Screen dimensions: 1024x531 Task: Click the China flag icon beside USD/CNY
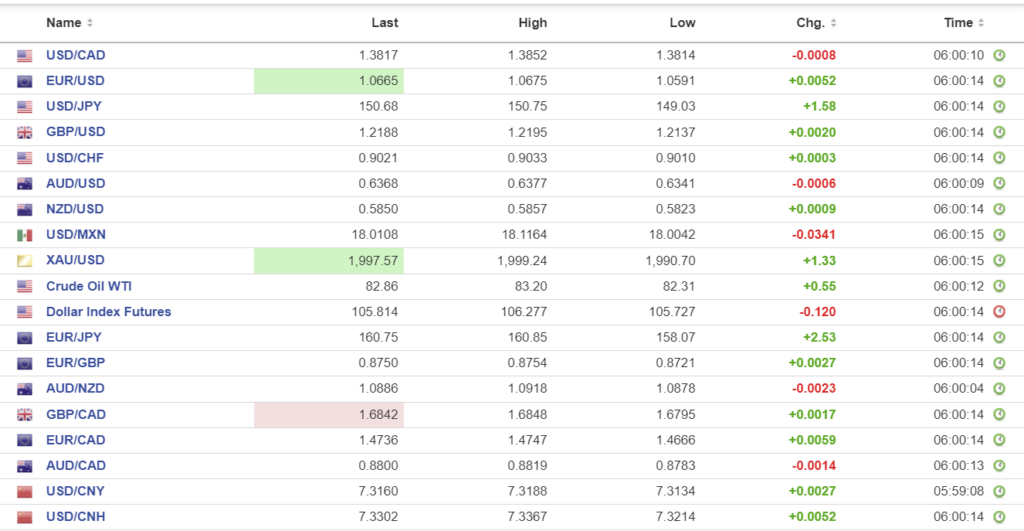coord(25,491)
